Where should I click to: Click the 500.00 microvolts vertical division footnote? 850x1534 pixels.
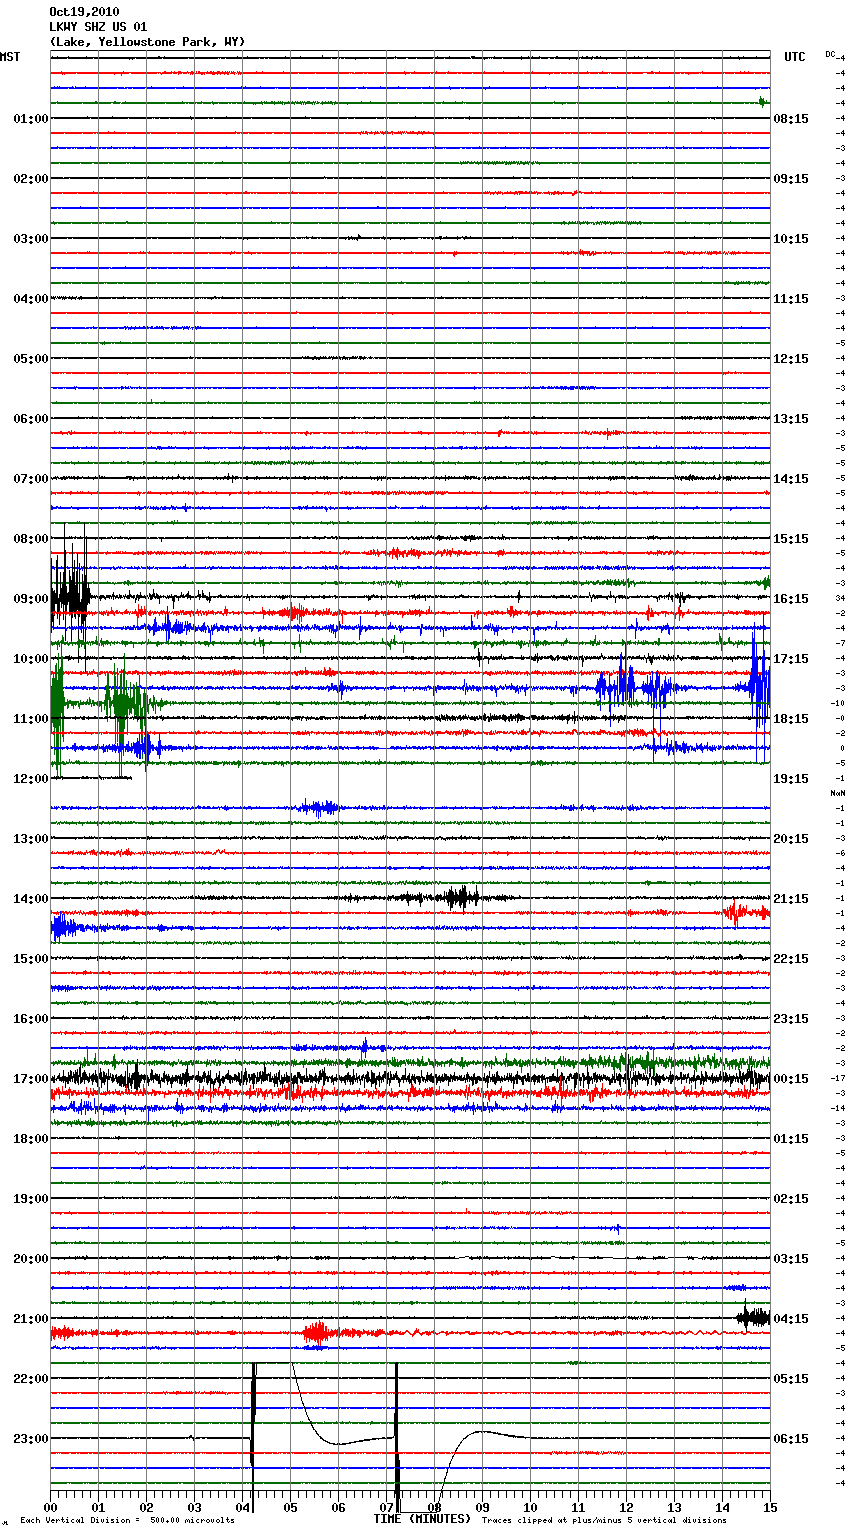click(127, 1521)
